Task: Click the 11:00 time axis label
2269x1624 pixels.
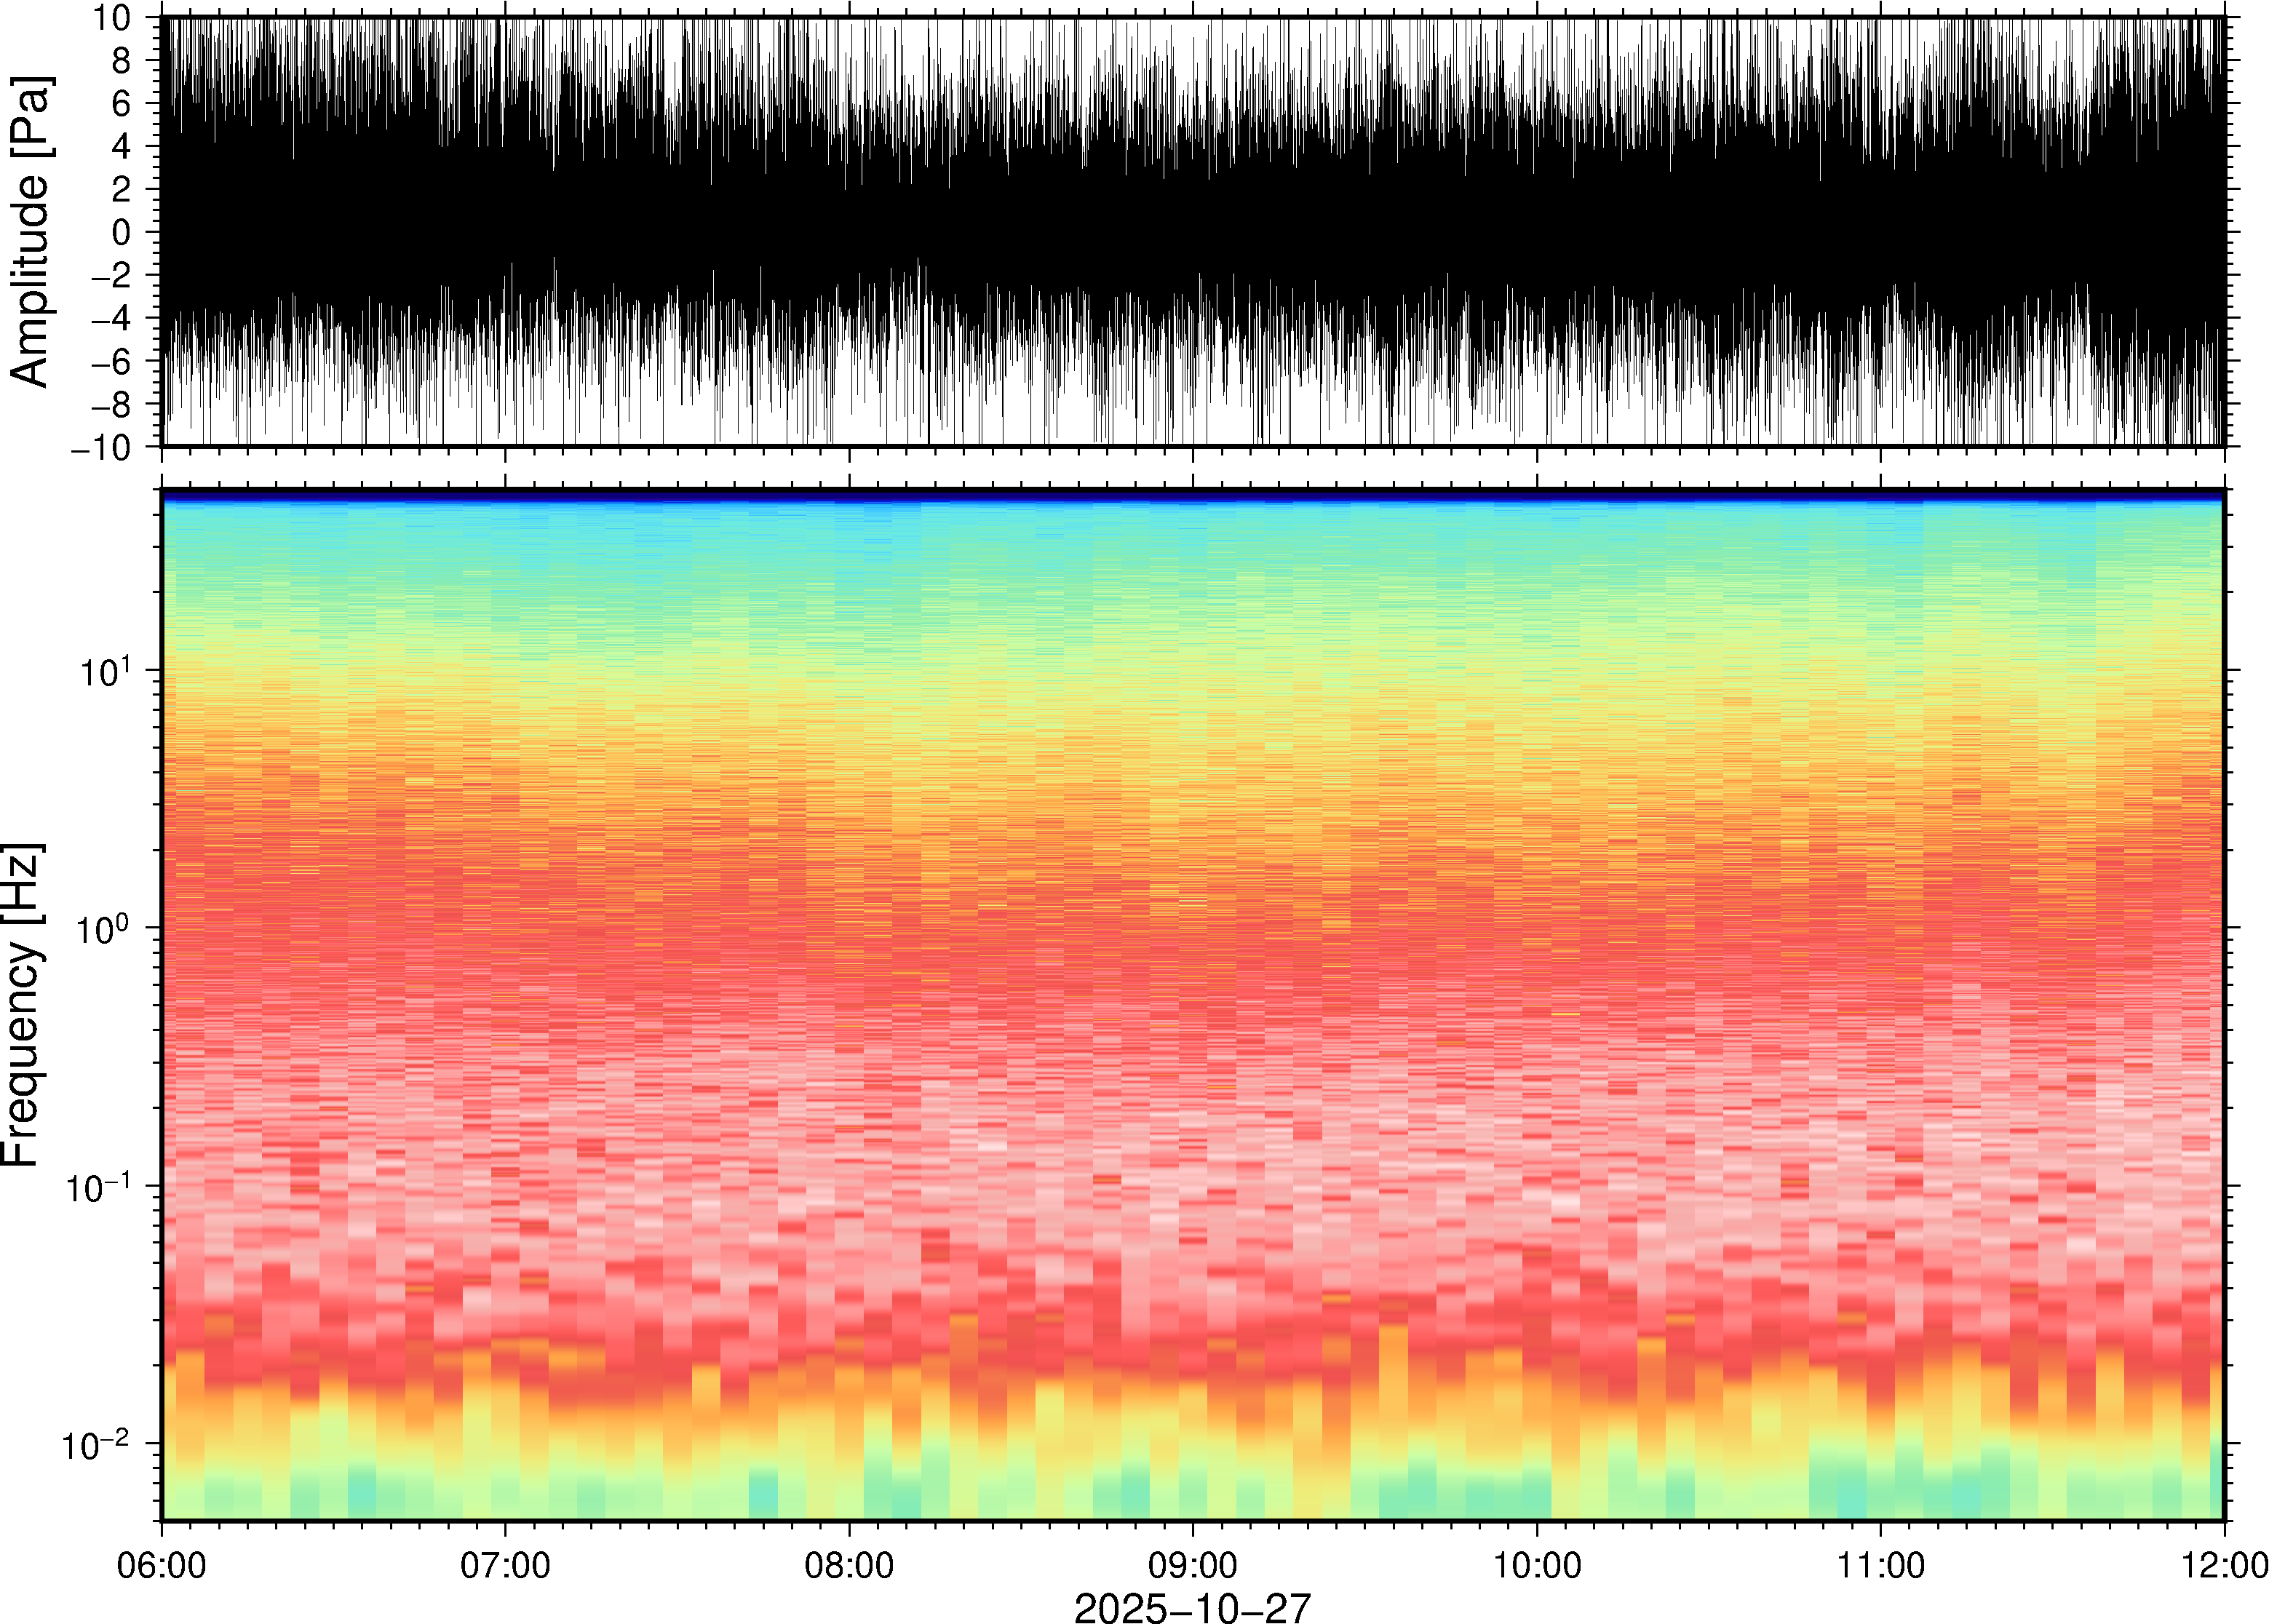Action: (x=1880, y=1565)
